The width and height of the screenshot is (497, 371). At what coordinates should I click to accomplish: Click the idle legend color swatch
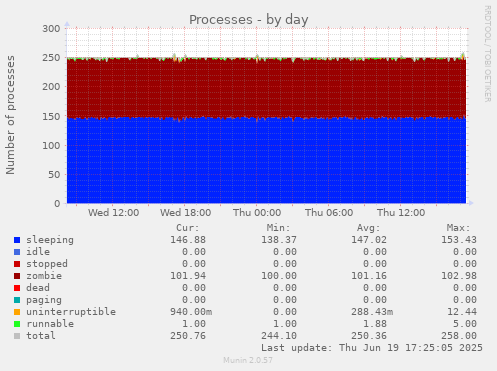tap(17, 252)
